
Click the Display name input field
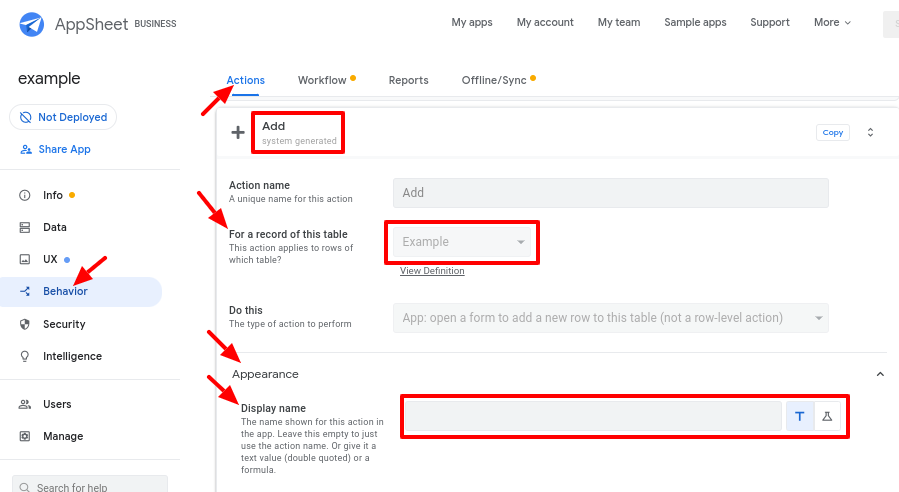point(593,416)
